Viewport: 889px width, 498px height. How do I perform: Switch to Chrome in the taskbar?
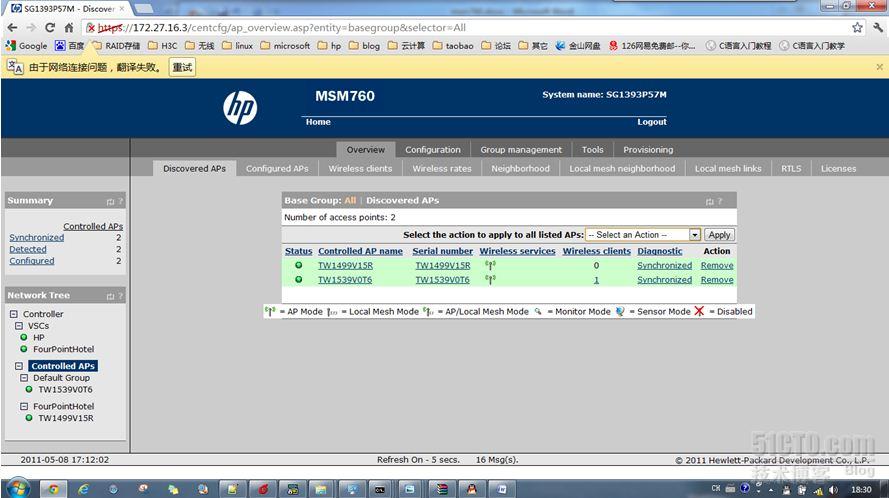coord(53,489)
